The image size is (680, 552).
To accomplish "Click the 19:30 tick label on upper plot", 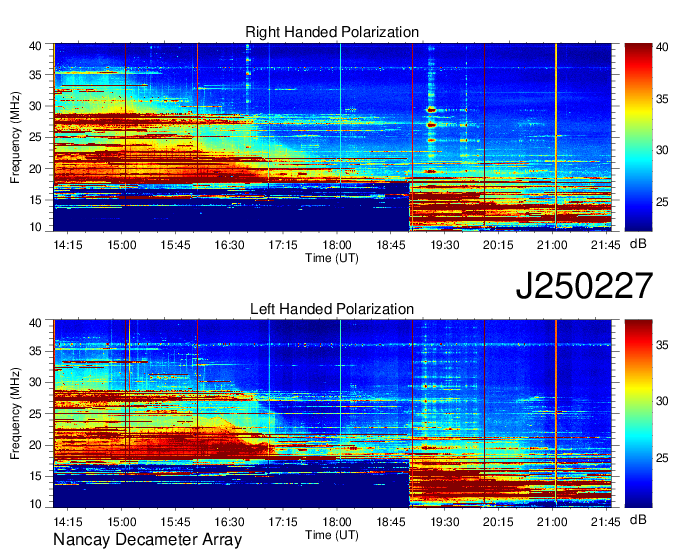I will point(445,245).
